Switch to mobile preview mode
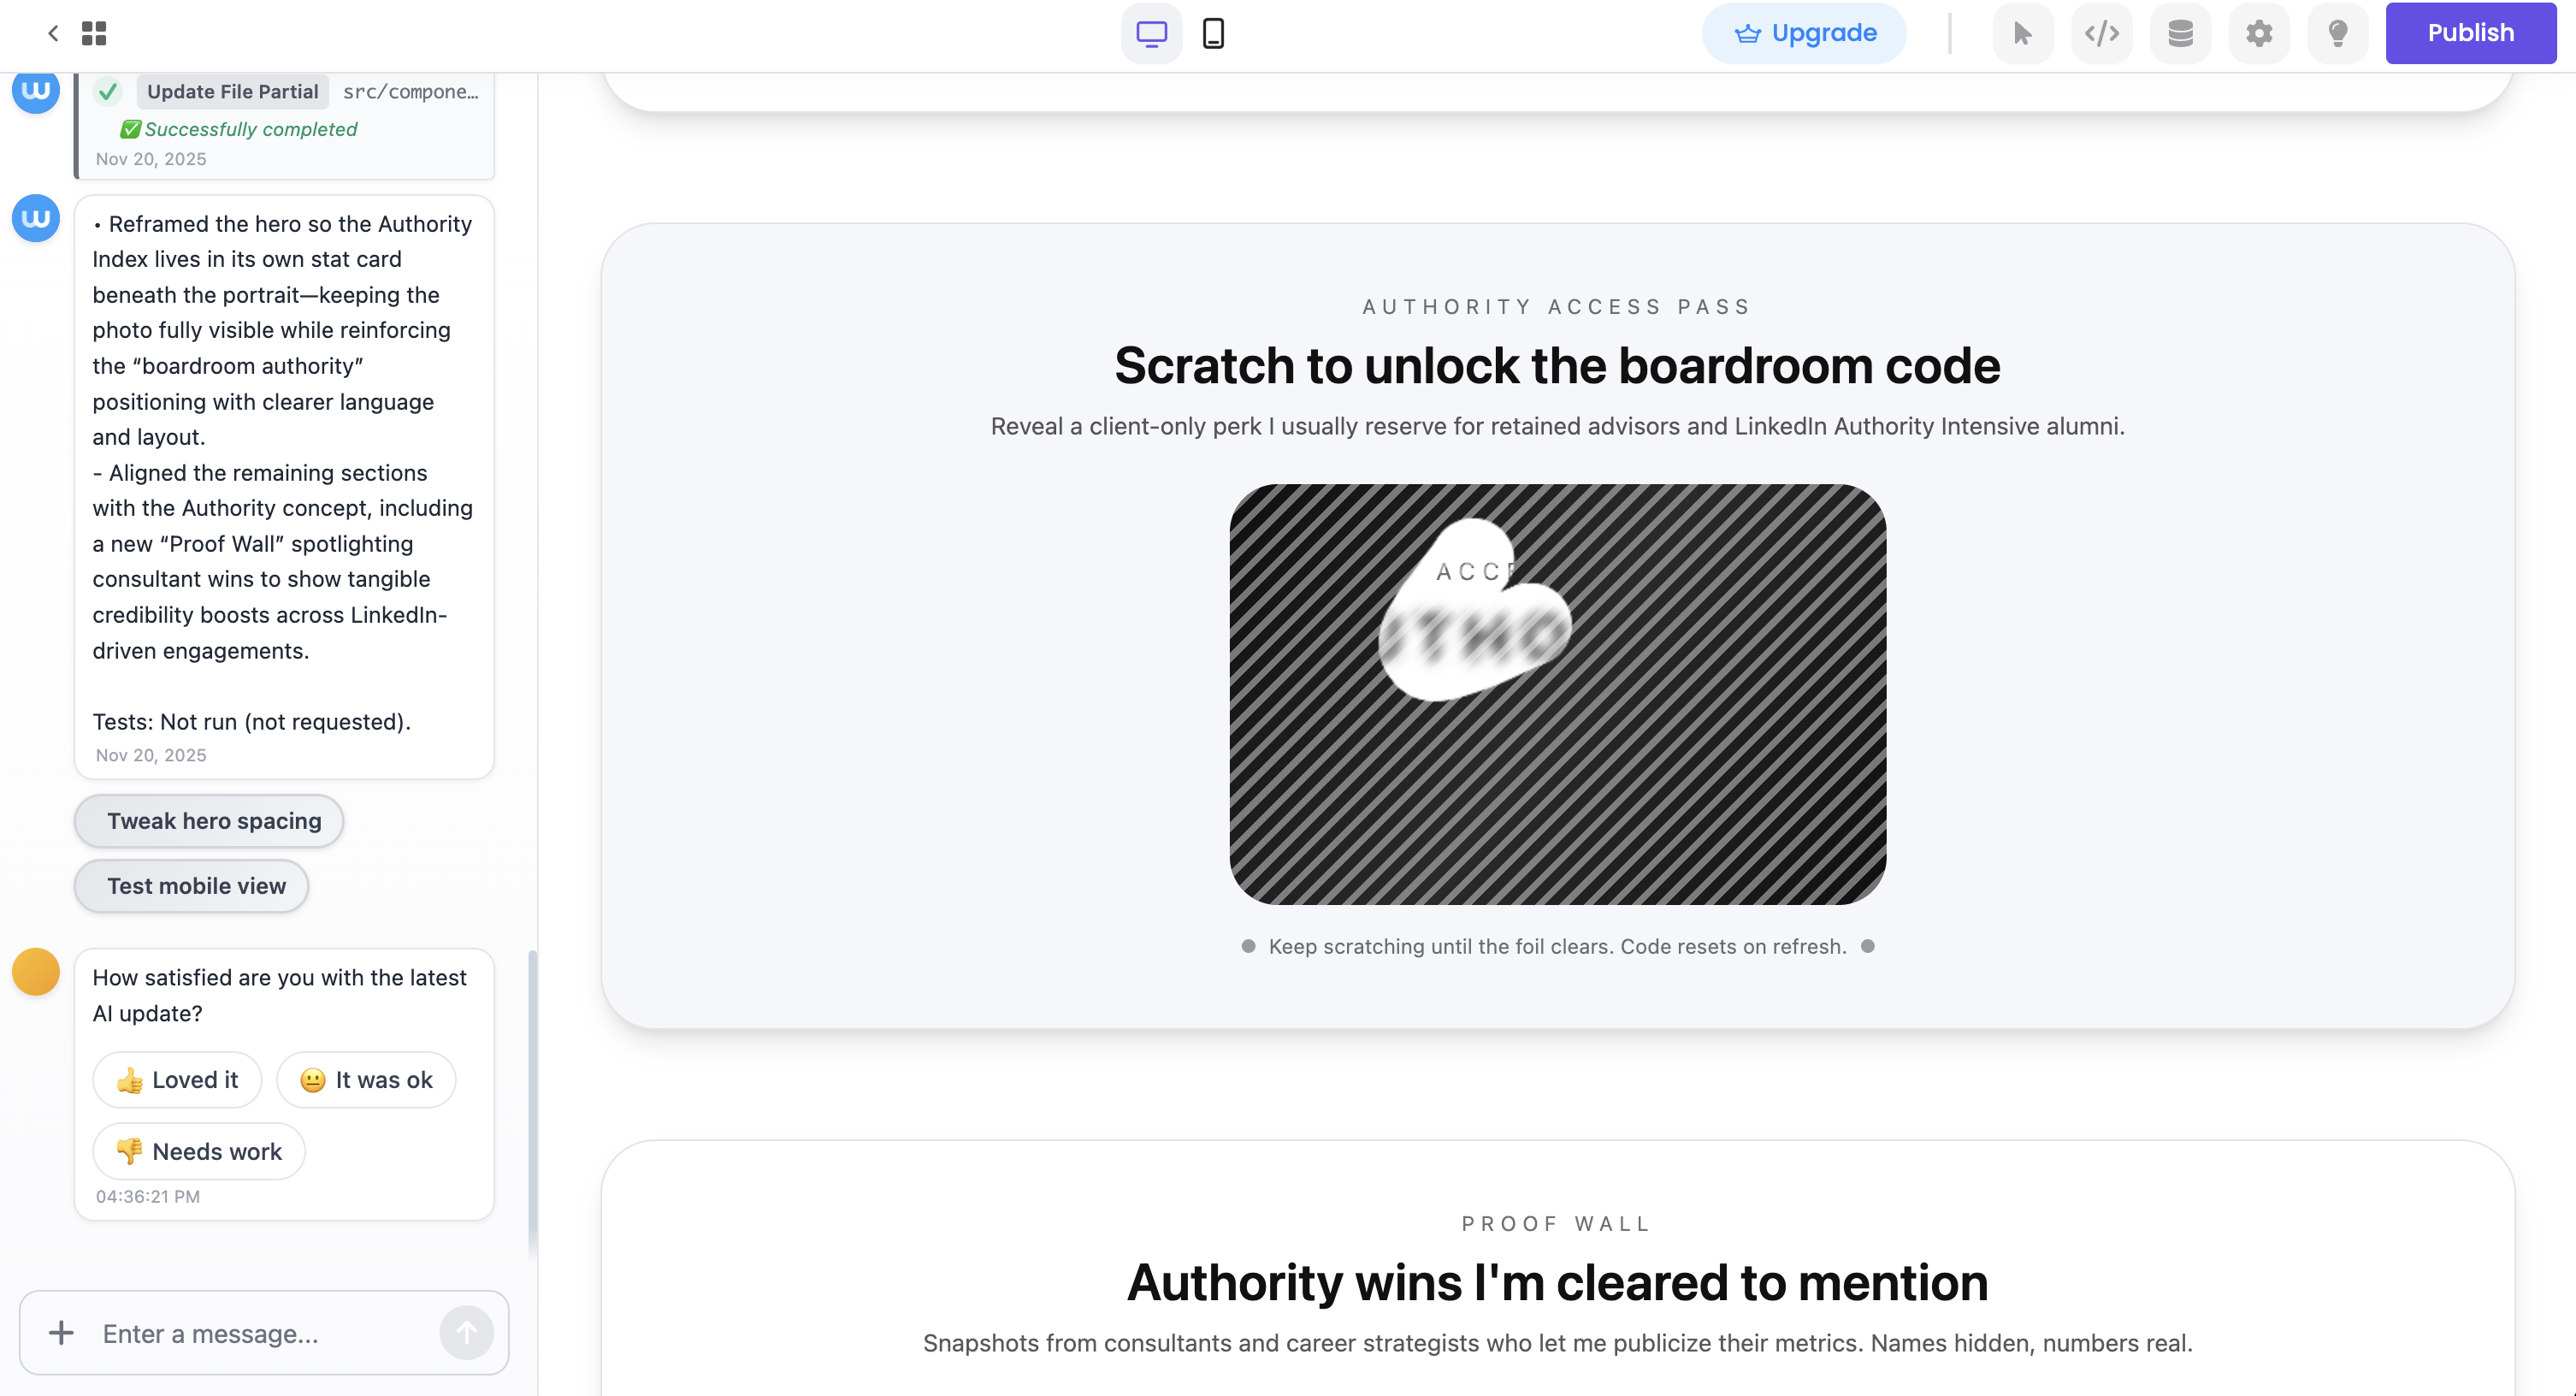Screen dimensions: 2576x1396 point(1213,33)
